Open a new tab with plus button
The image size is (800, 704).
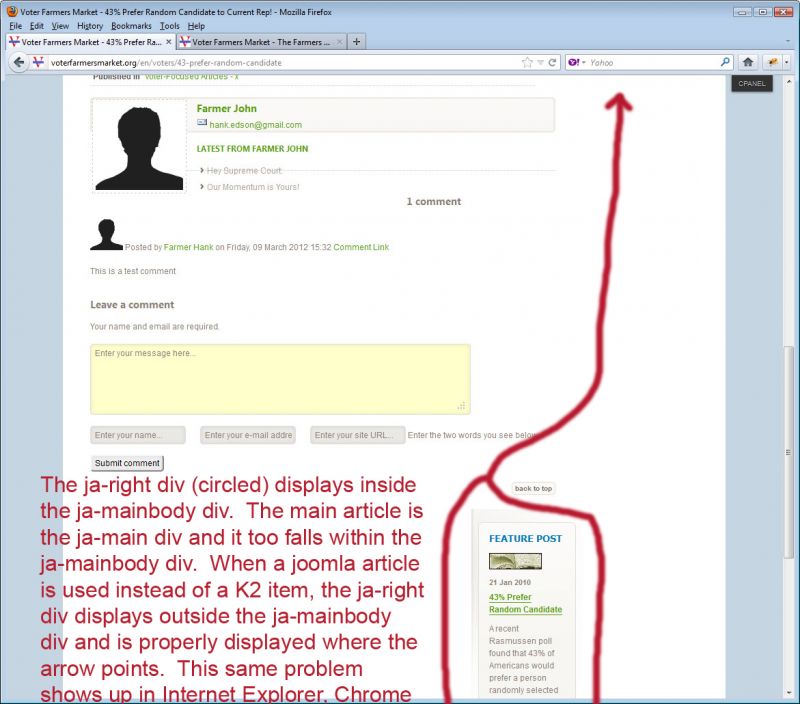(357, 41)
